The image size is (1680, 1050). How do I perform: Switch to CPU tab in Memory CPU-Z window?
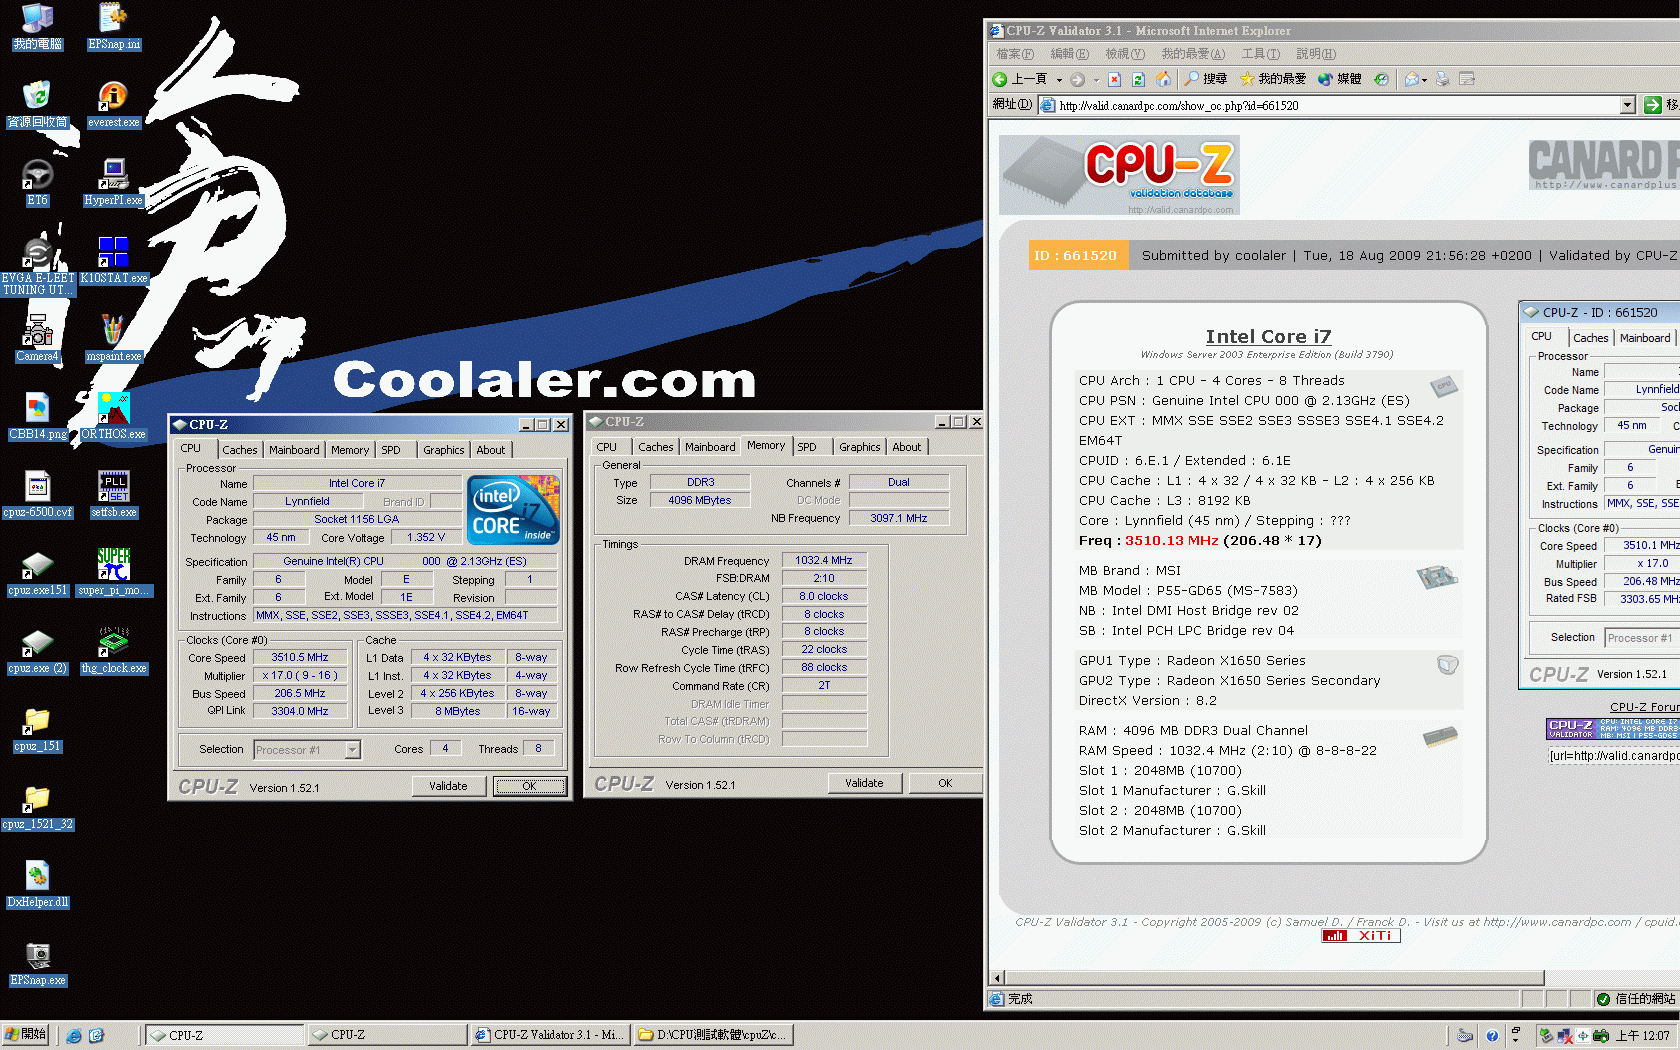pos(607,447)
